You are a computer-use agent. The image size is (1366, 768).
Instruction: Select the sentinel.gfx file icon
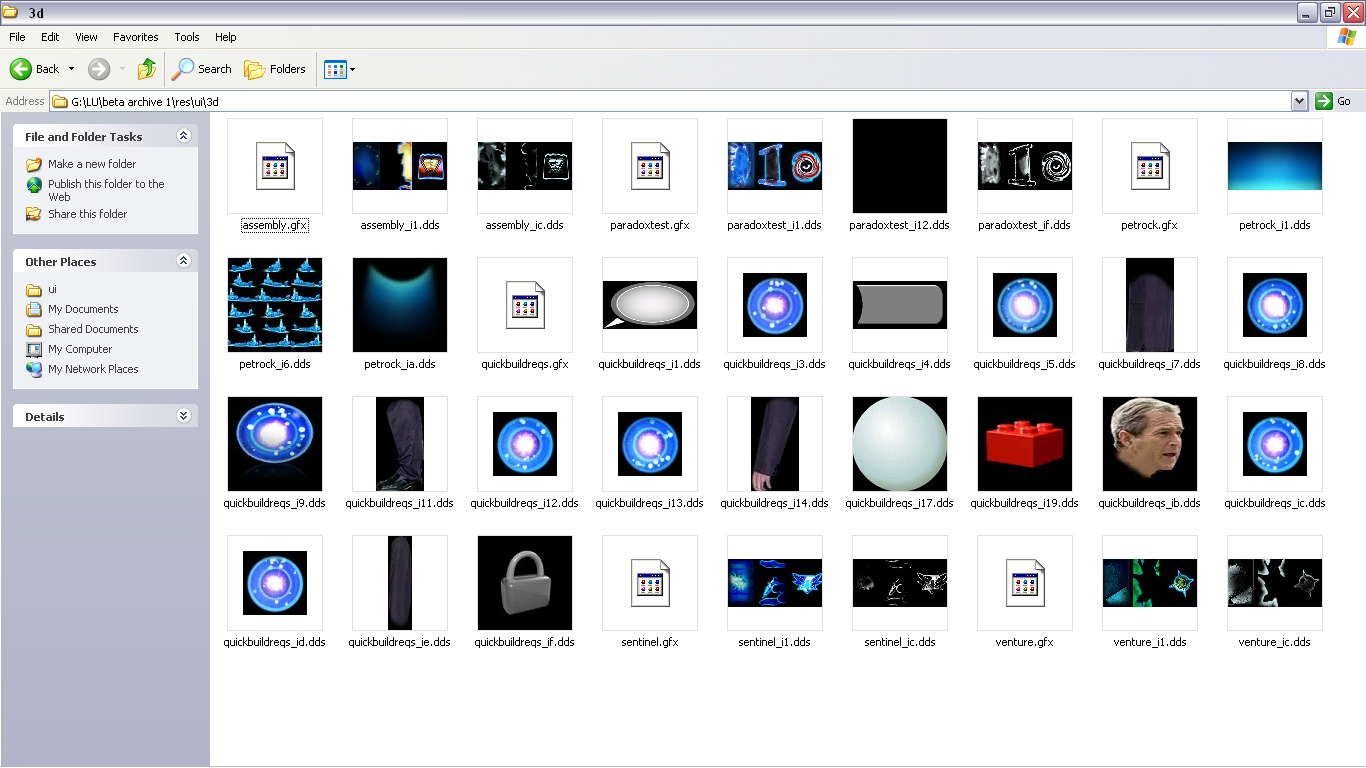pos(650,583)
